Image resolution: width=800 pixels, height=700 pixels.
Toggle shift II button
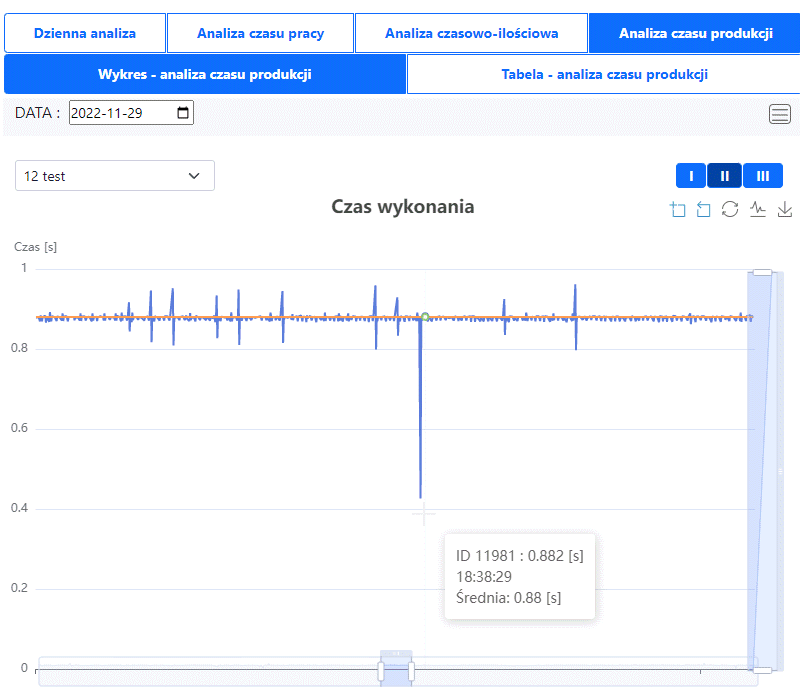(725, 175)
